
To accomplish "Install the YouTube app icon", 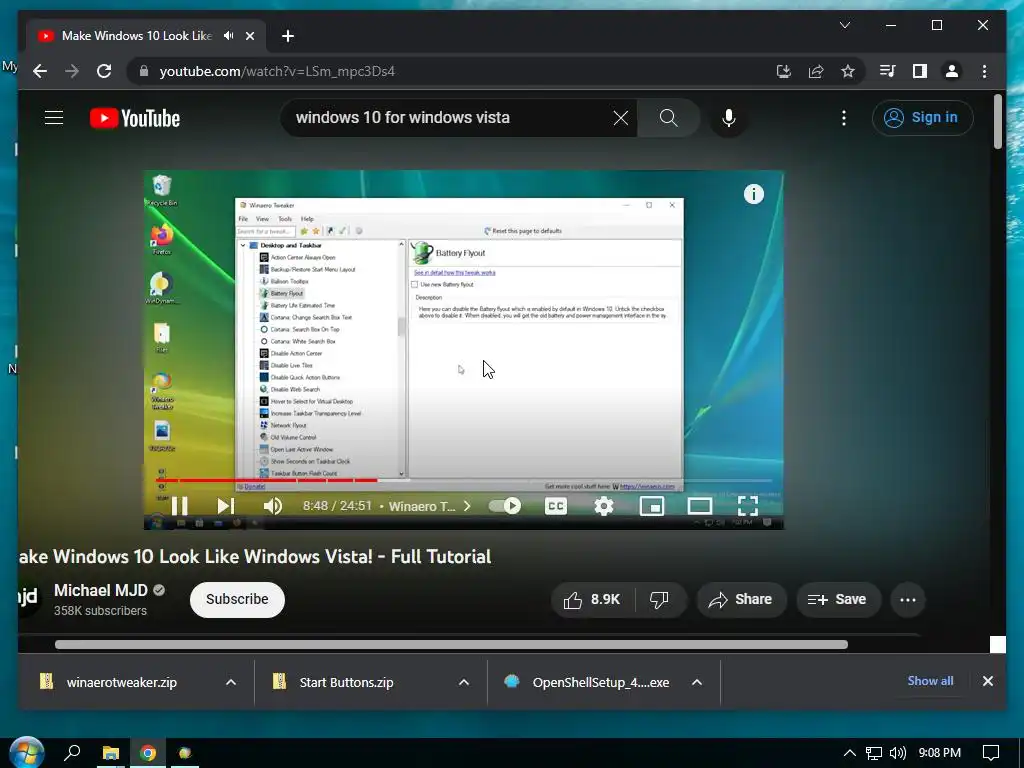I will click(784, 71).
